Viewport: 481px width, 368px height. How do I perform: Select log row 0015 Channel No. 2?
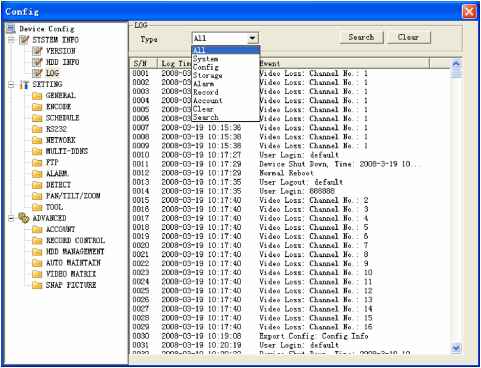click(289, 200)
